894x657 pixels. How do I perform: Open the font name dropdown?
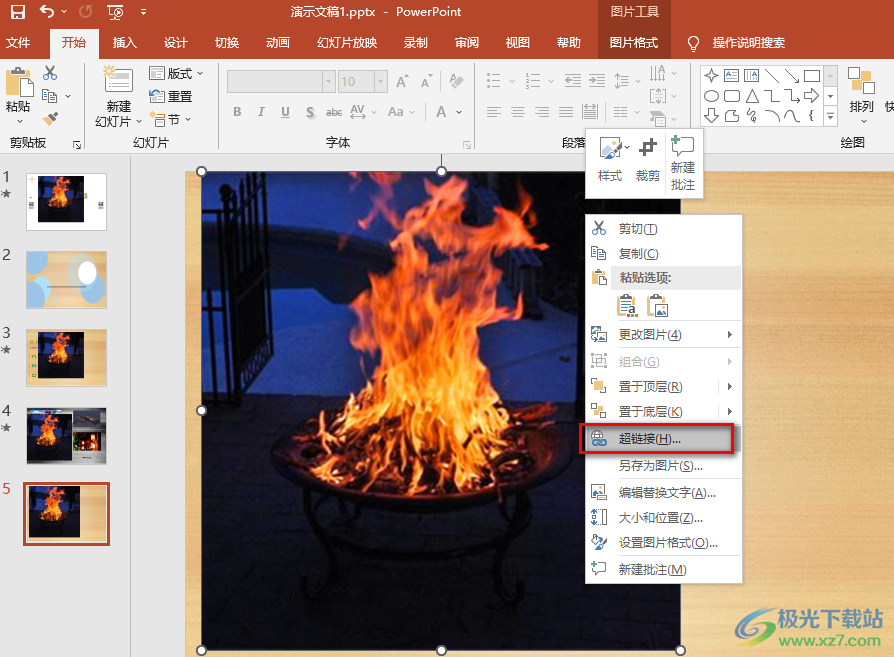(x=328, y=82)
